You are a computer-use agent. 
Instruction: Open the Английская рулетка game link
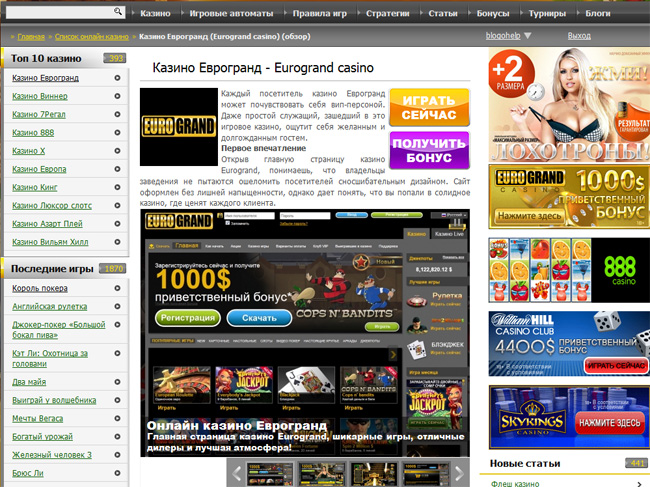click(49, 306)
